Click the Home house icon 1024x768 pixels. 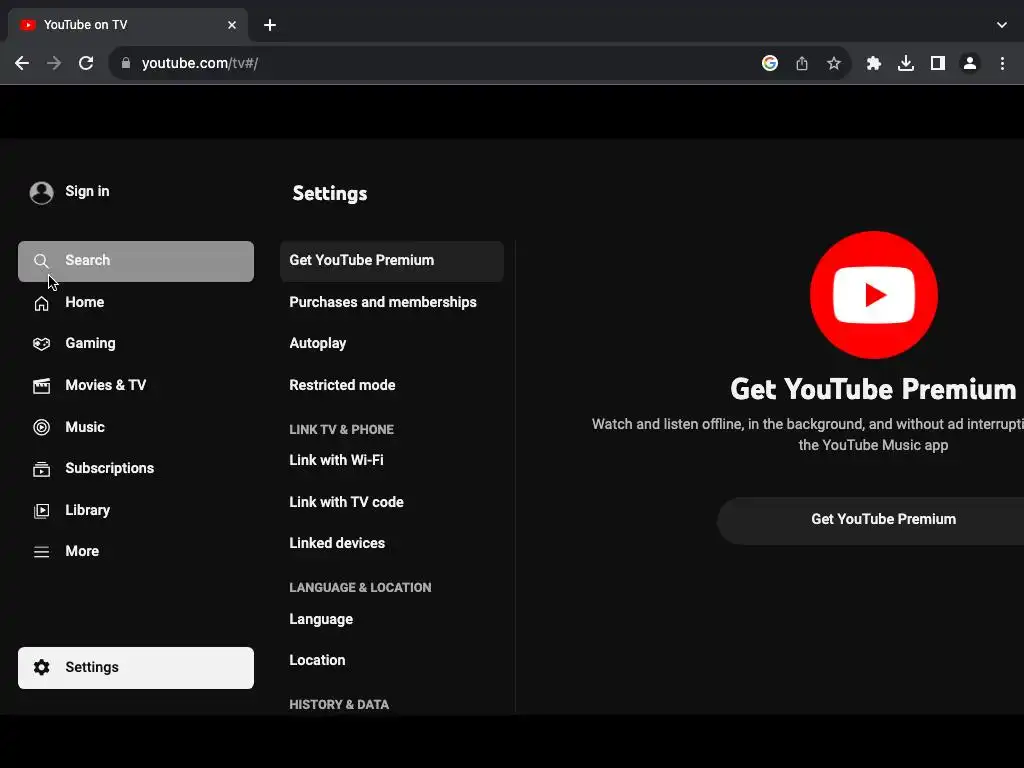click(x=41, y=303)
